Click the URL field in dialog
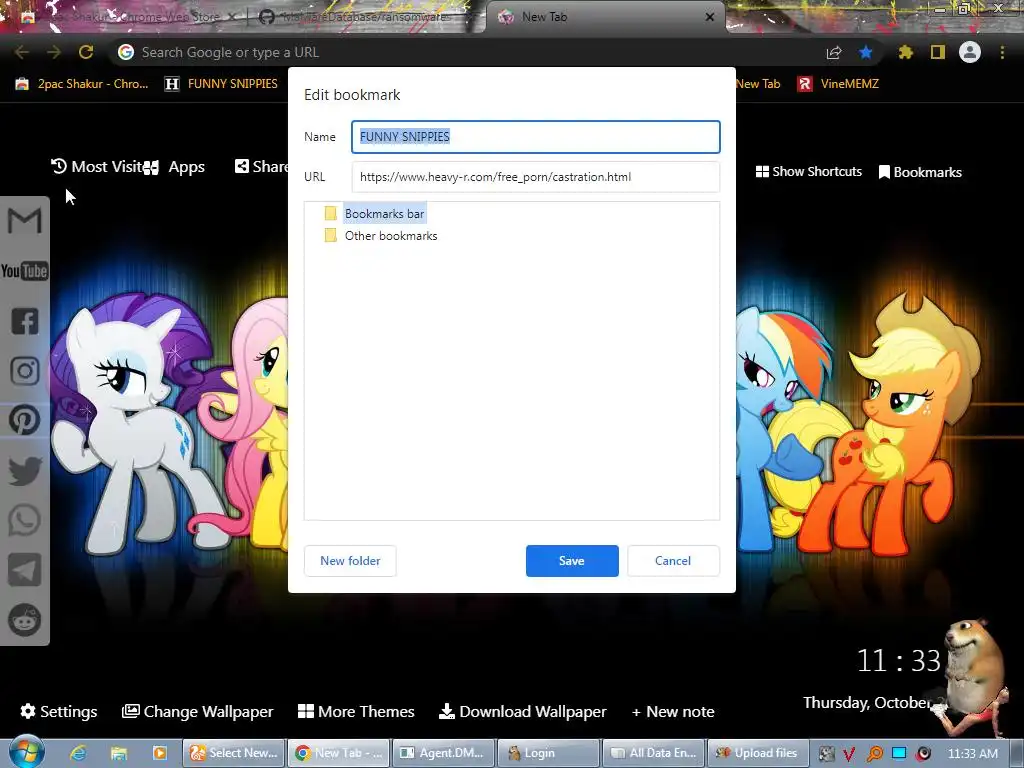 pos(536,177)
